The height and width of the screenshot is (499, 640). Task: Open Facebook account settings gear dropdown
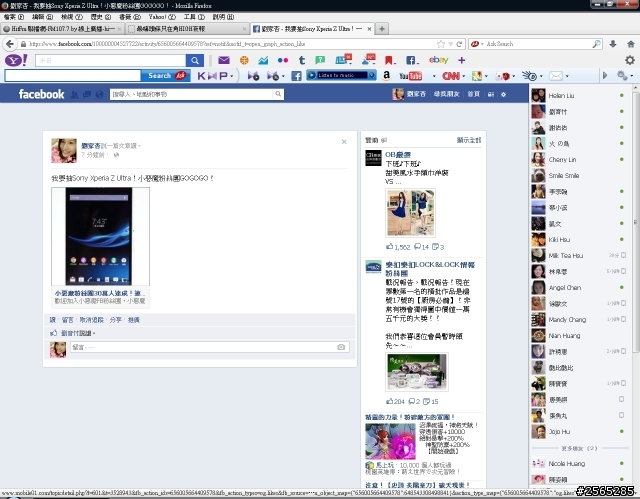pyautogui.click(x=504, y=94)
